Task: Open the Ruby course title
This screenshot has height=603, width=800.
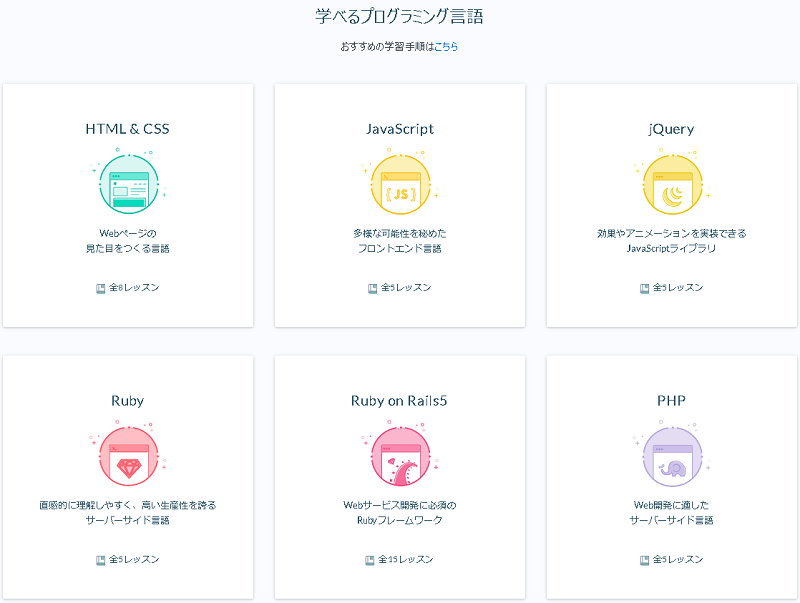Action: [128, 401]
